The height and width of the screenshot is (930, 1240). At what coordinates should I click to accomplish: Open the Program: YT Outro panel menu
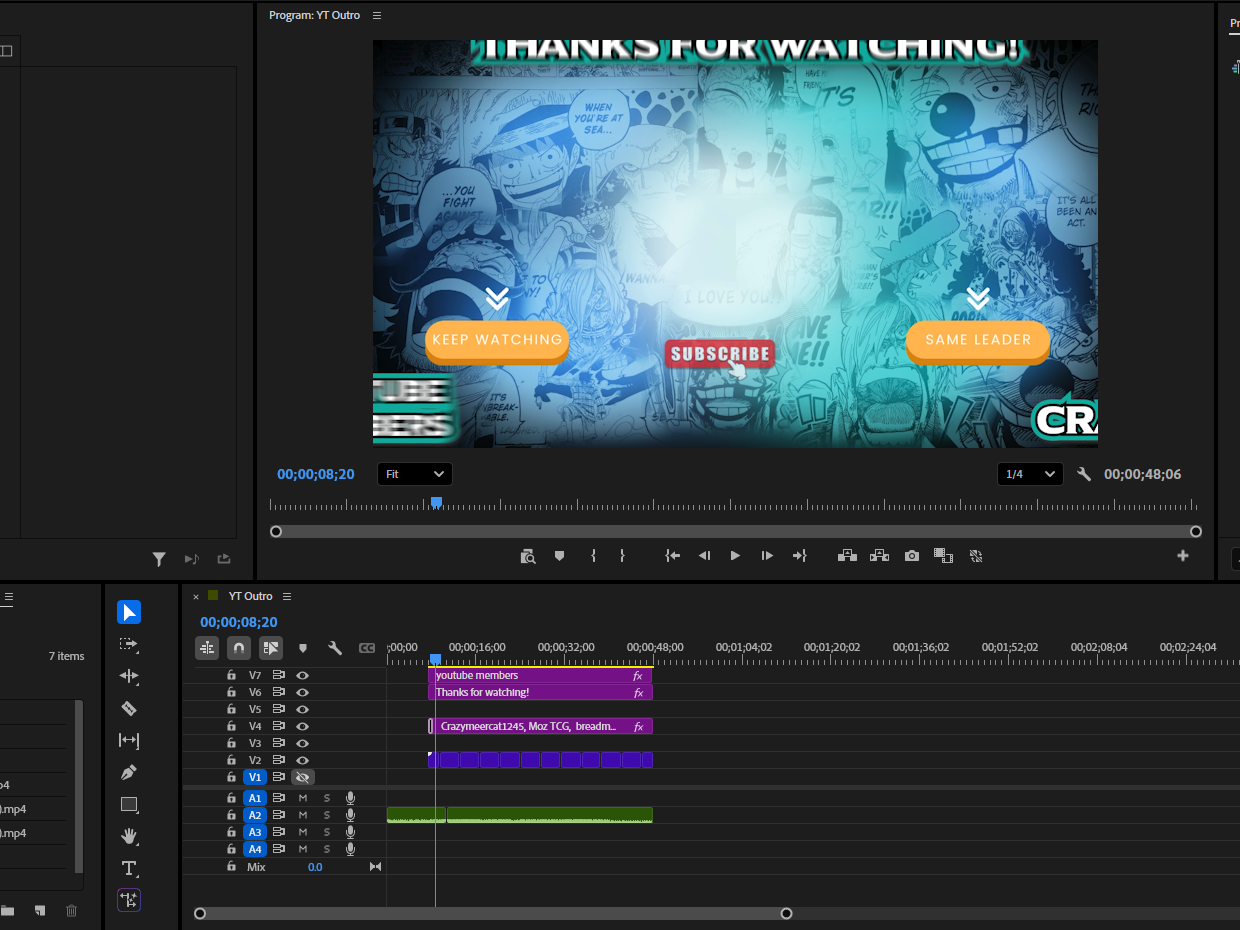tap(377, 15)
